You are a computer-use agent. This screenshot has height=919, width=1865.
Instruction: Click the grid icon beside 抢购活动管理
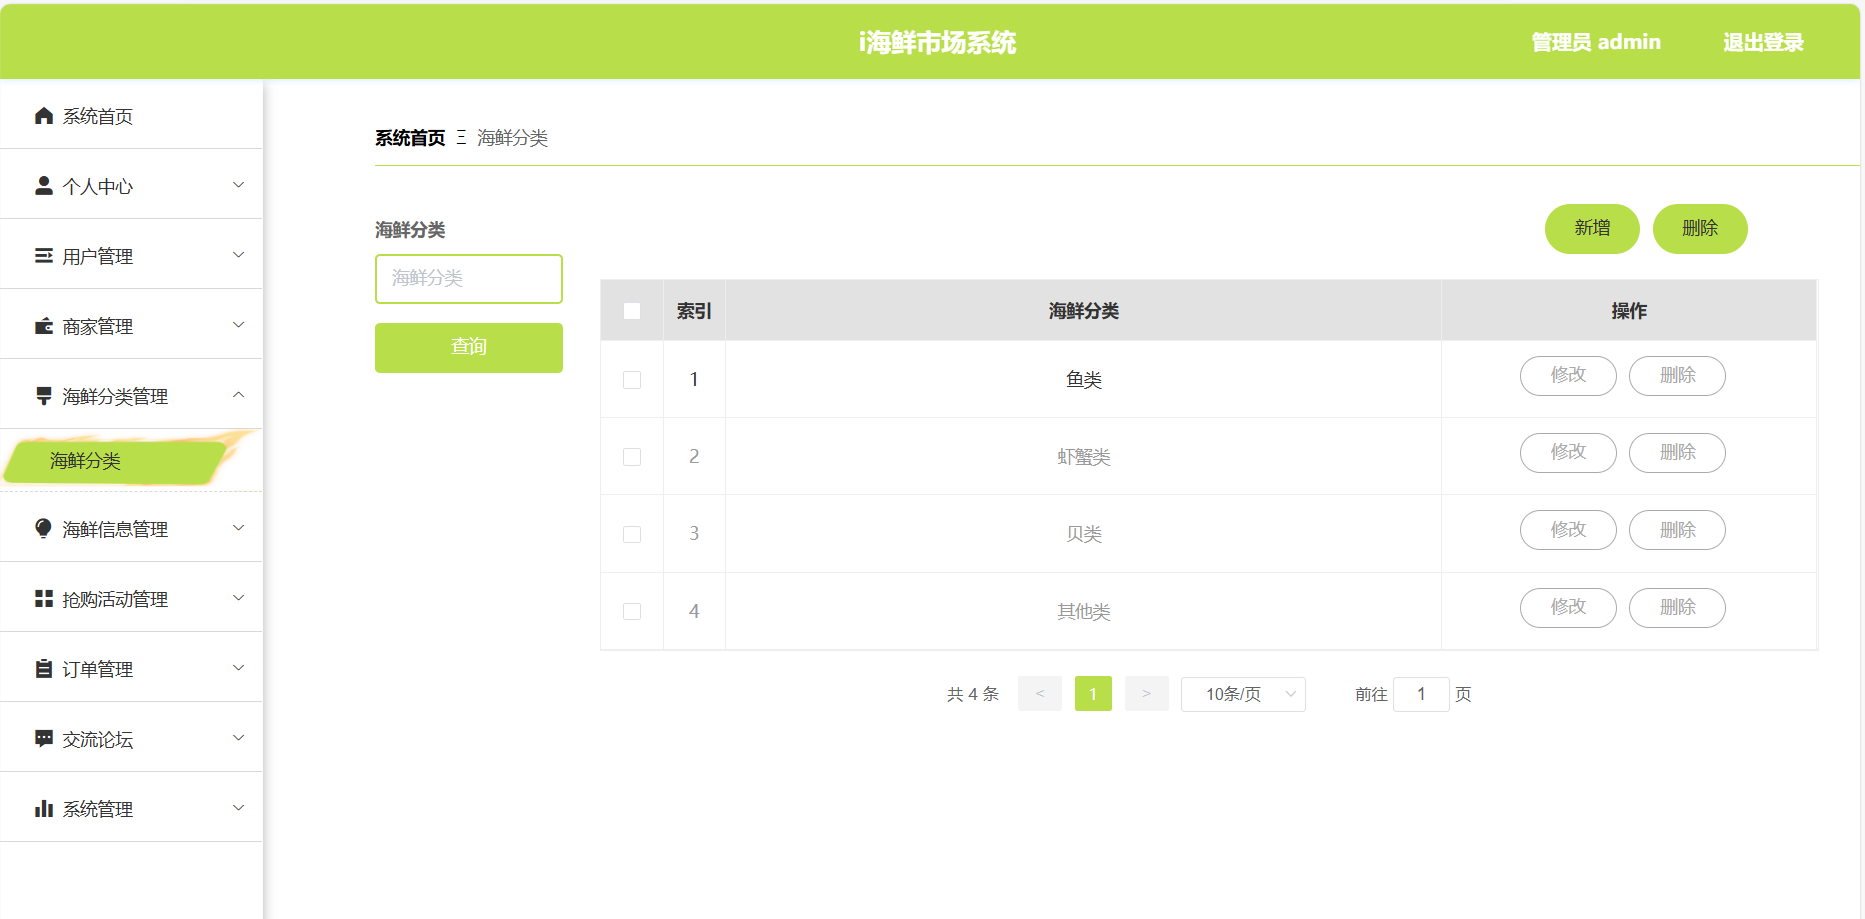(43, 598)
